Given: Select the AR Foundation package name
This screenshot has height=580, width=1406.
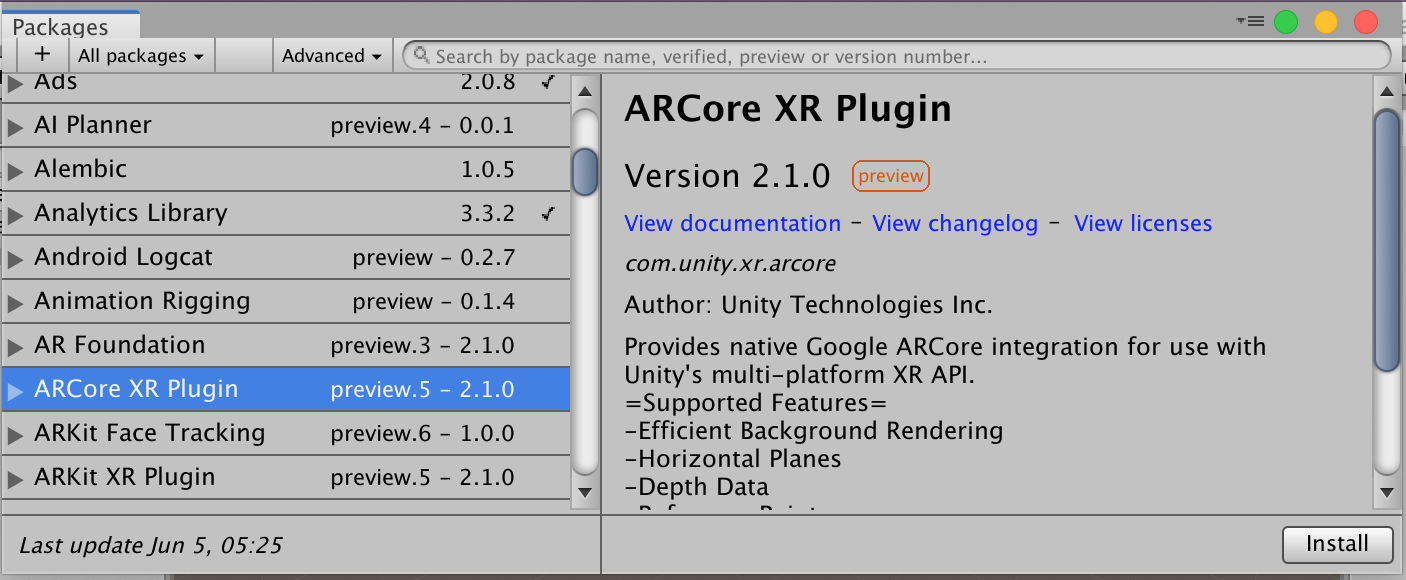Looking at the screenshot, I should (x=119, y=345).
